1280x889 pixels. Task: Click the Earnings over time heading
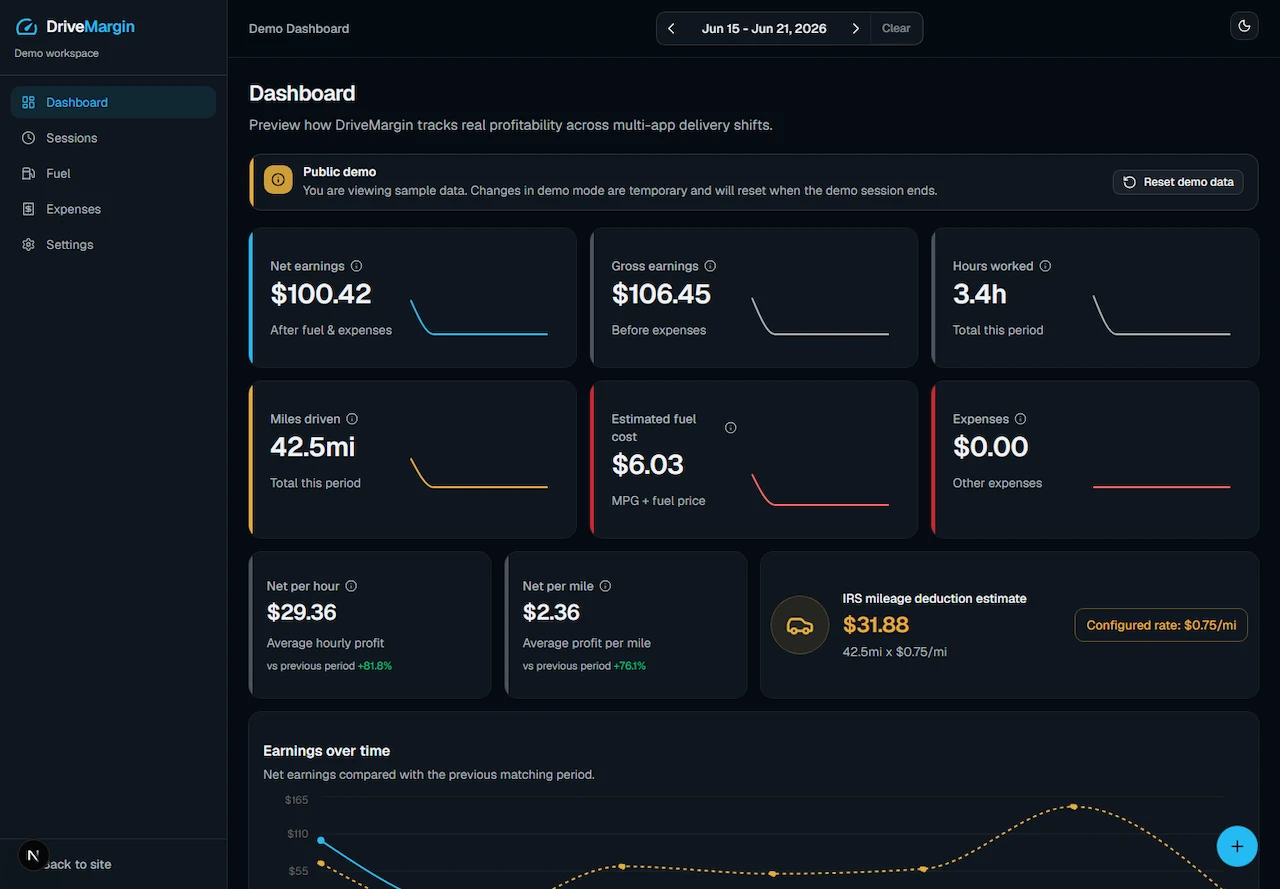(327, 751)
